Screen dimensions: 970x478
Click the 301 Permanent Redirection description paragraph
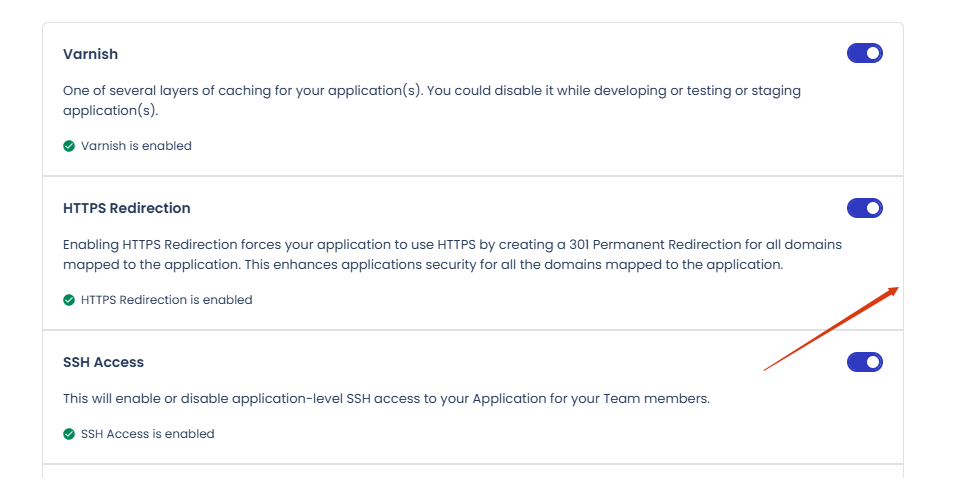(452, 255)
